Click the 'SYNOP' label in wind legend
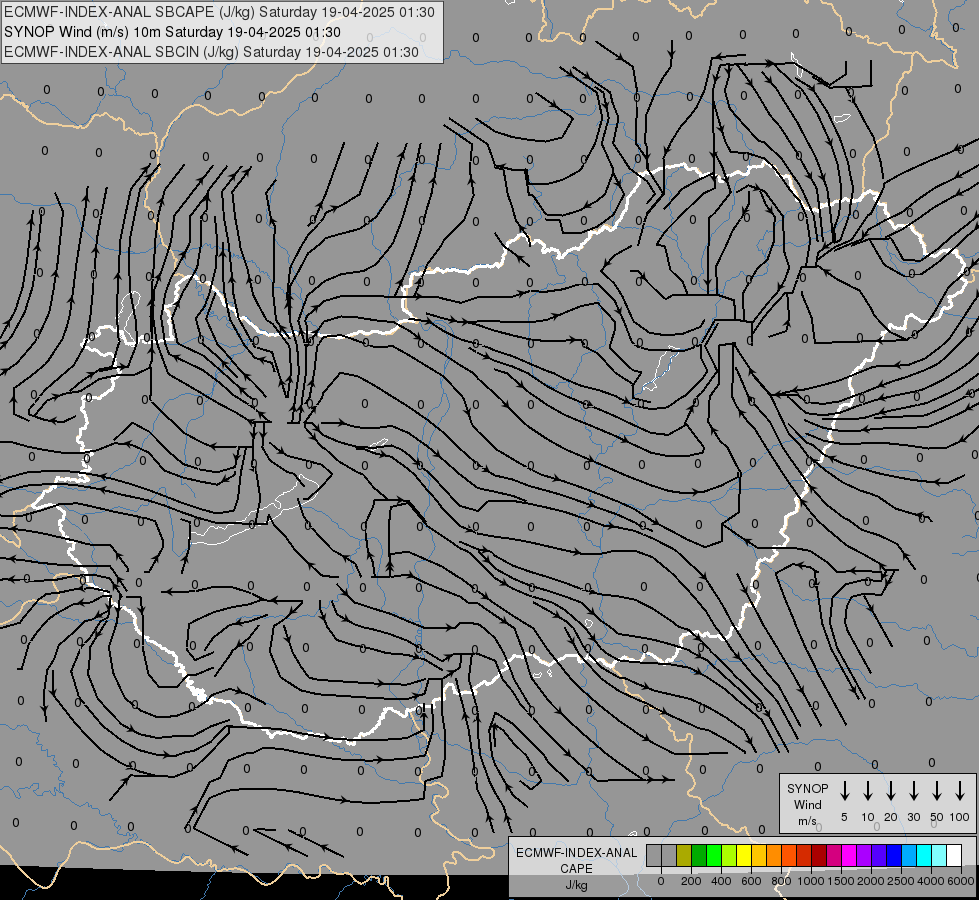 pos(807,788)
